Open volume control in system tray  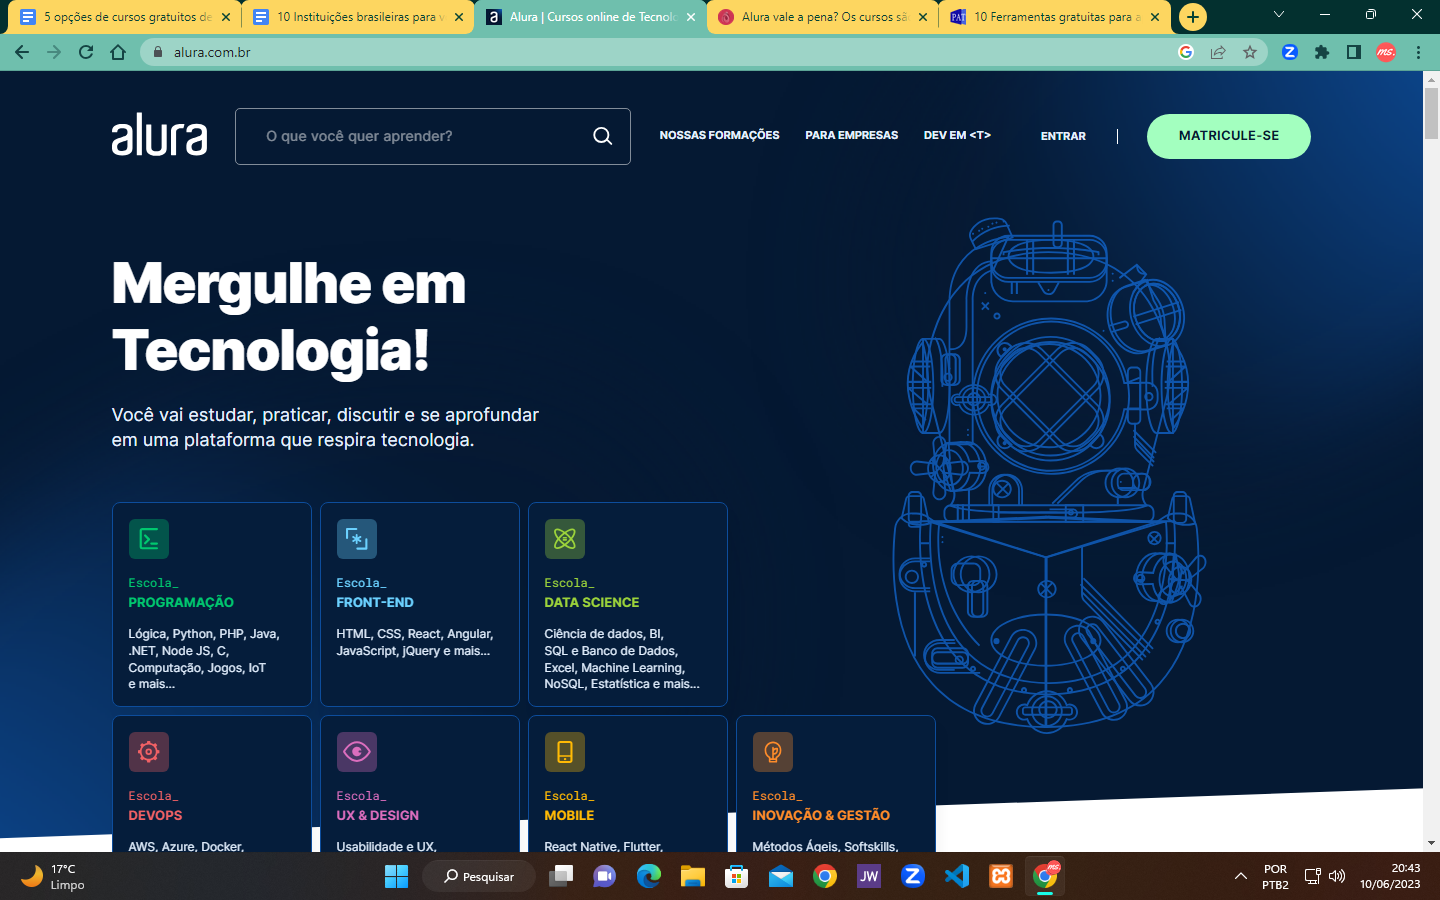pos(1337,876)
